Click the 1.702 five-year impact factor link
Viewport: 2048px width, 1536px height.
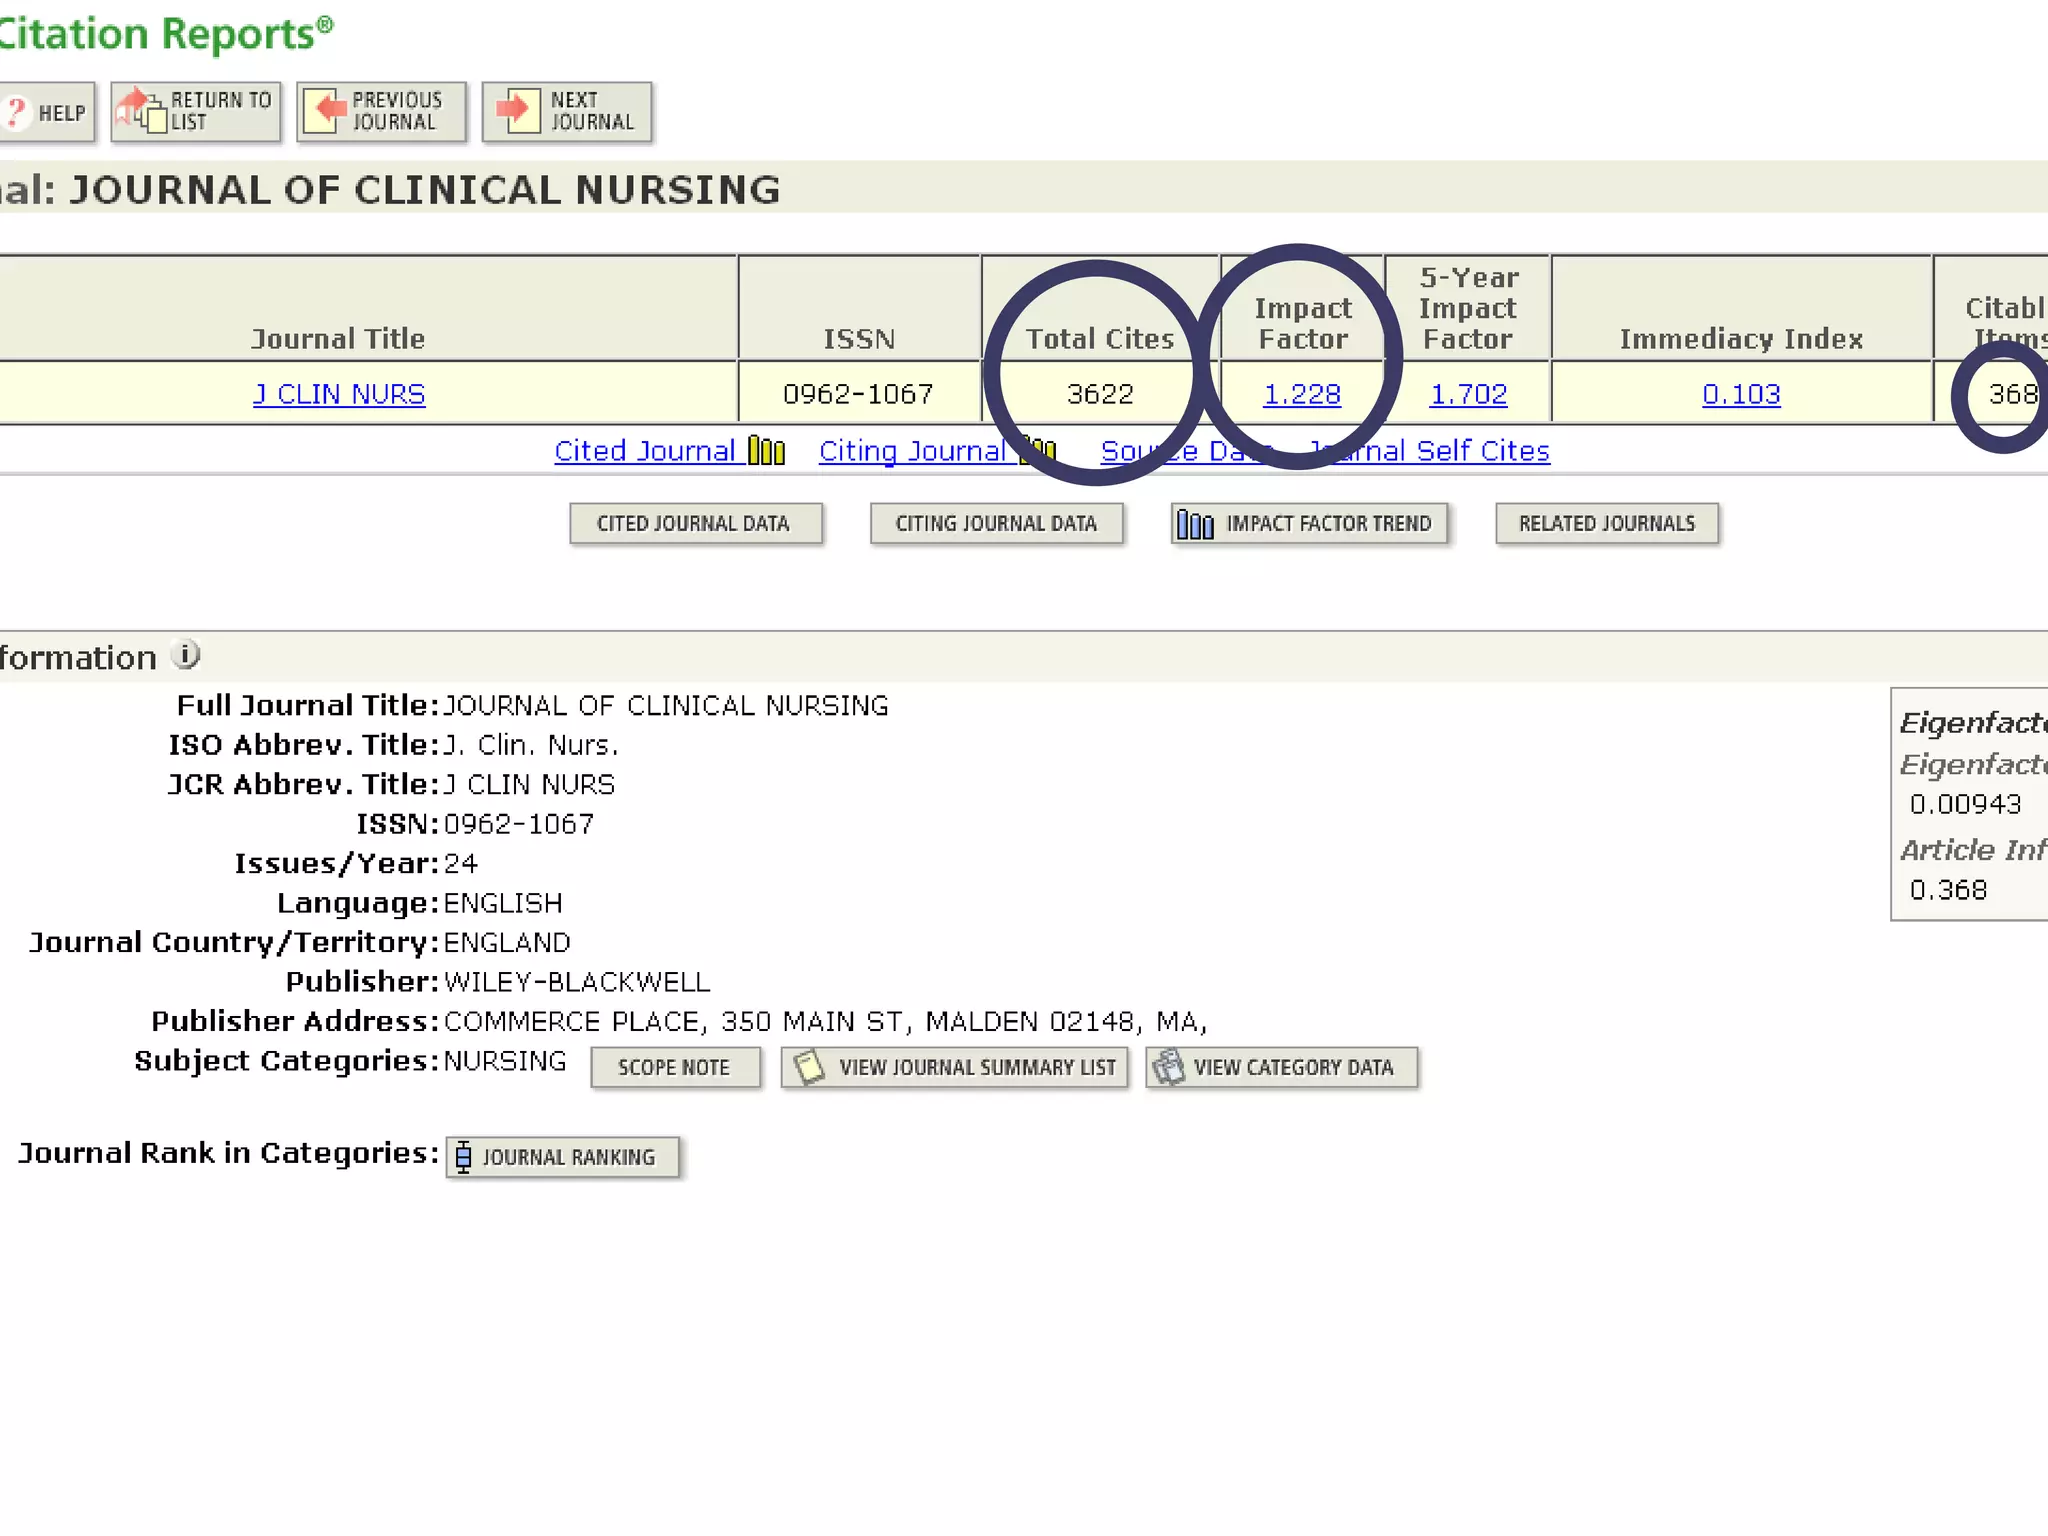point(1468,394)
